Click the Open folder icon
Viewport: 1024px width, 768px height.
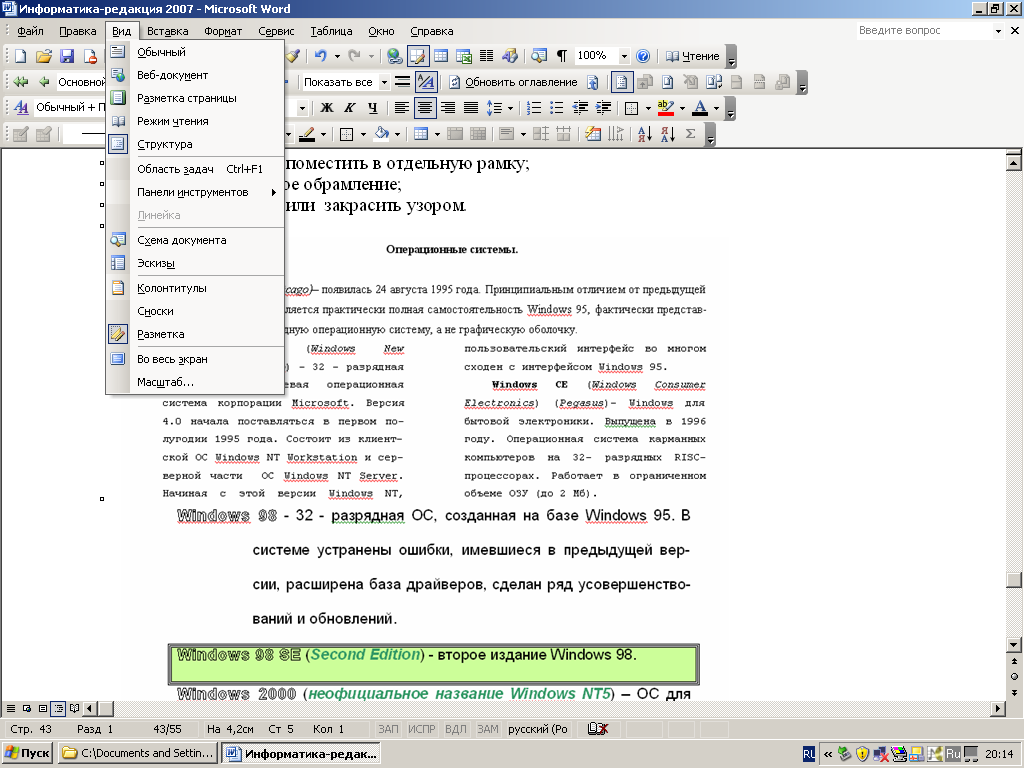coord(43,56)
